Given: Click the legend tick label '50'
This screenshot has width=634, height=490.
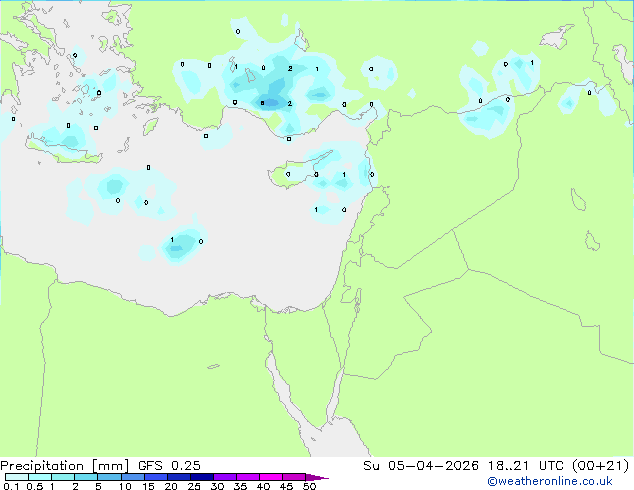Looking at the screenshot, I should coord(309,486).
